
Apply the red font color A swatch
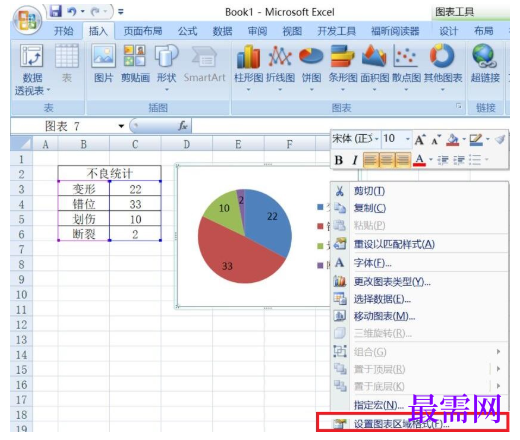420,160
